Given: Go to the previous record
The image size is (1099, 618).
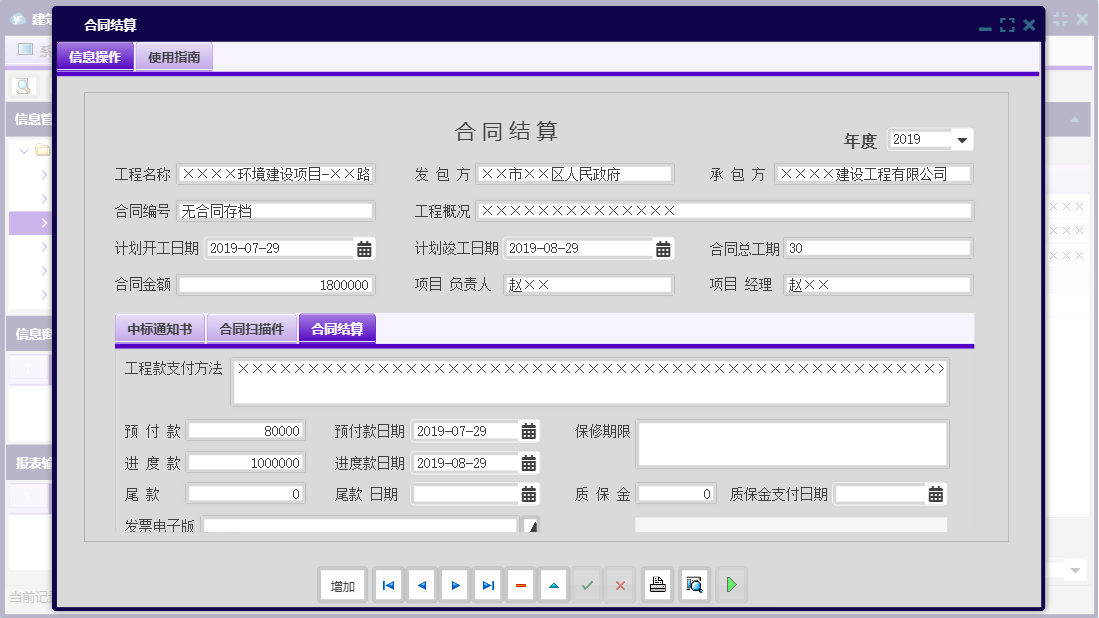Looking at the screenshot, I should tap(421, 585).
